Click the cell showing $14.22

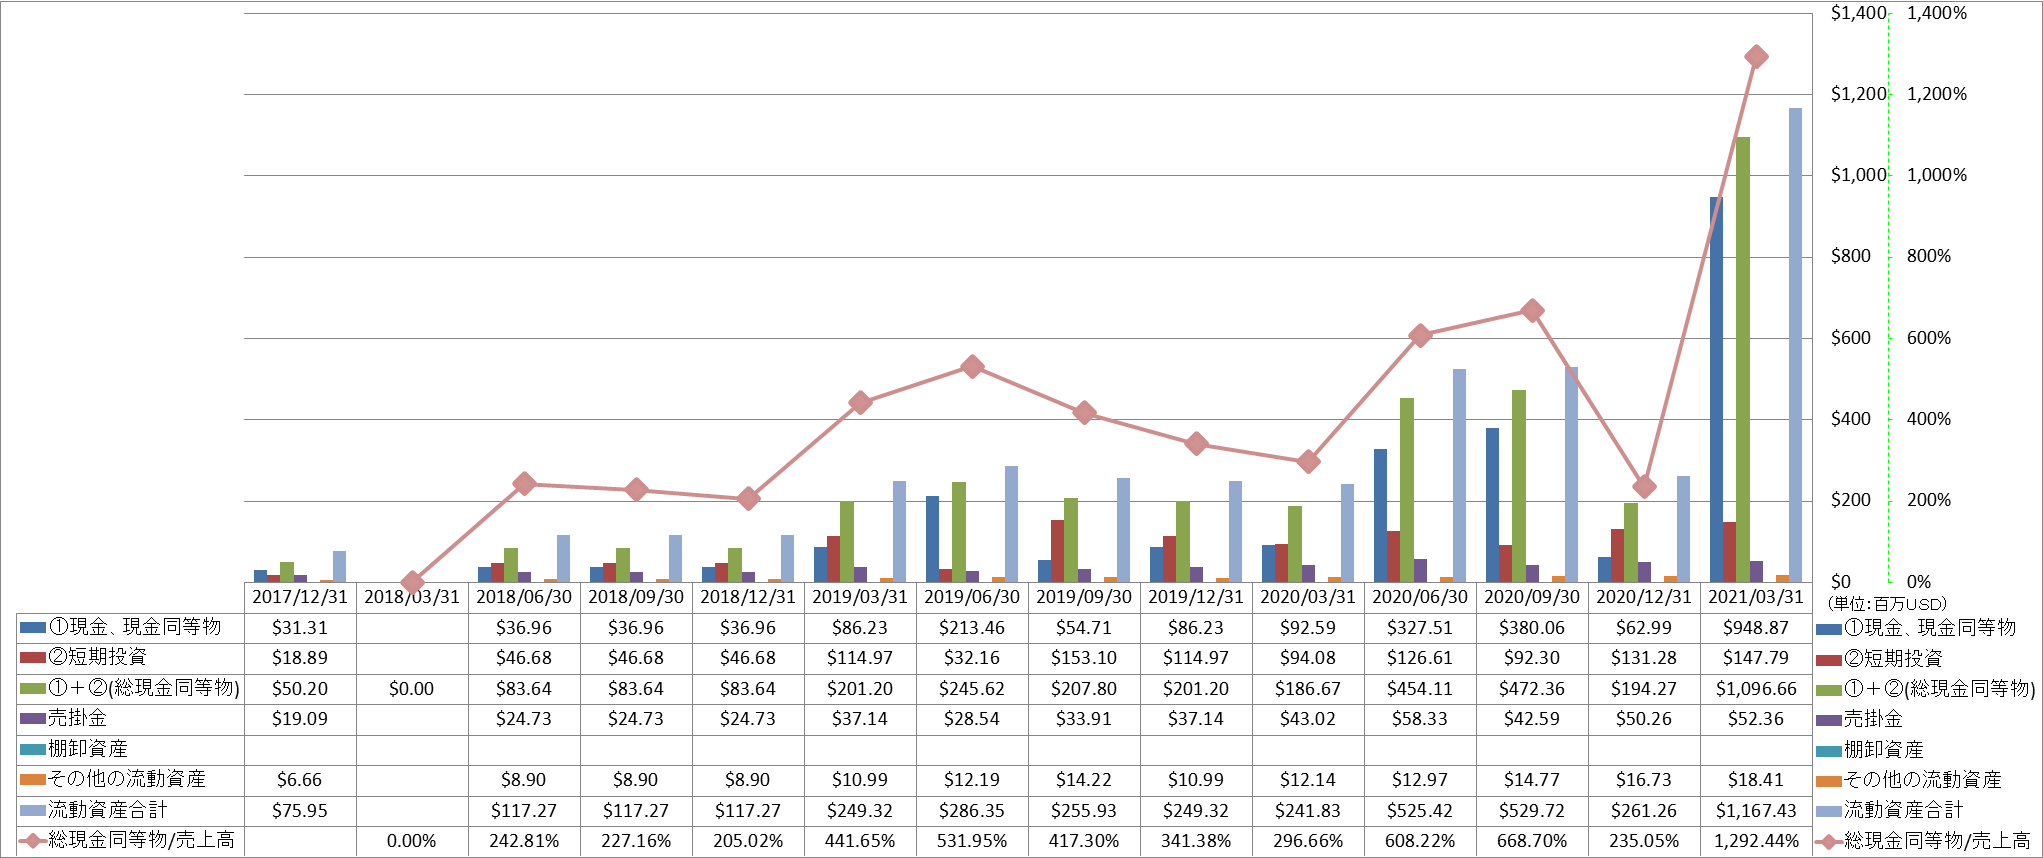(1084, 780)
